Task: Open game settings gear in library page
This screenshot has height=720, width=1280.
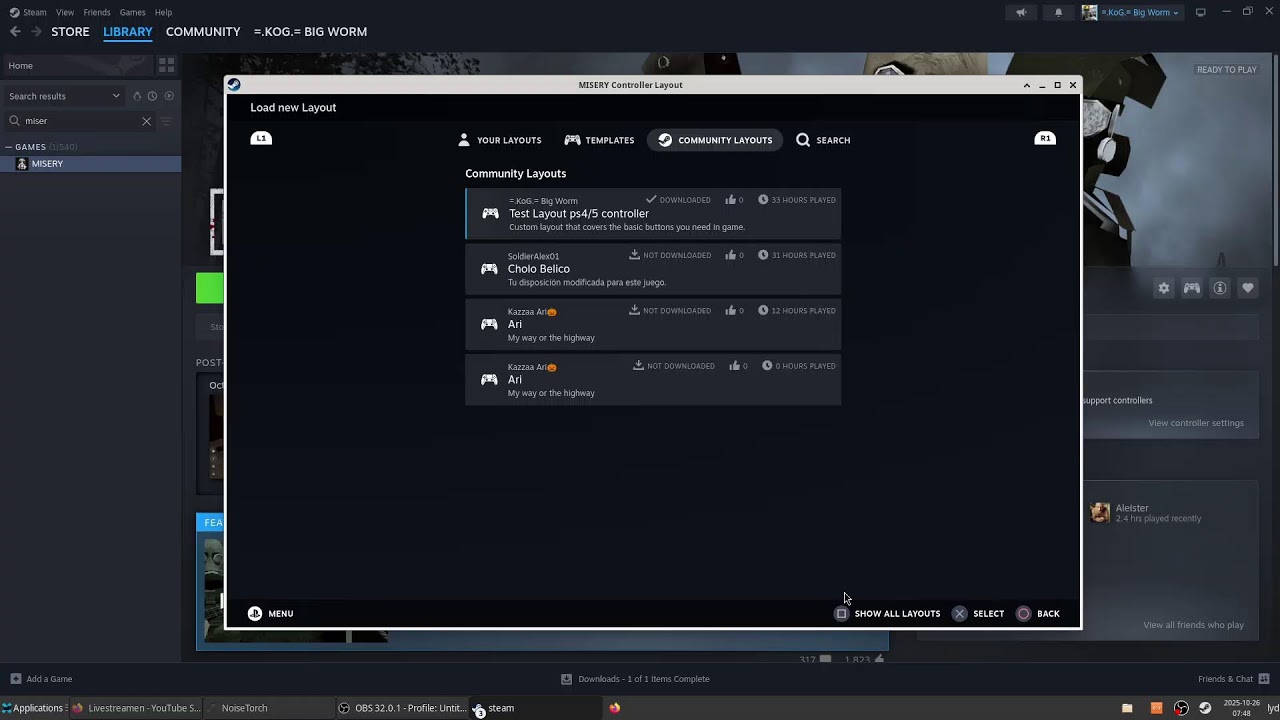Action: [1164, 288]
